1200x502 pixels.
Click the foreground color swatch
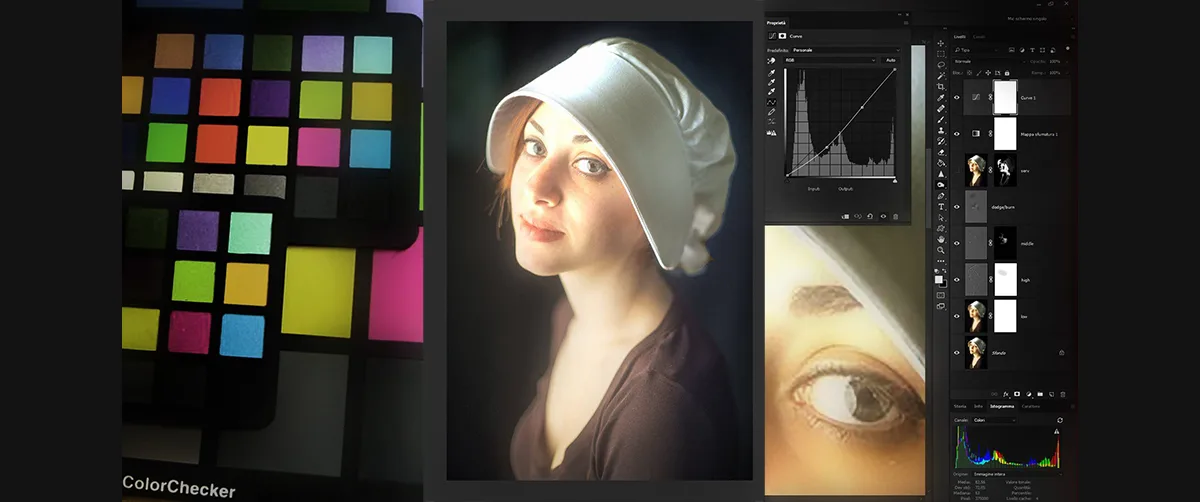[x=938, y=278]
